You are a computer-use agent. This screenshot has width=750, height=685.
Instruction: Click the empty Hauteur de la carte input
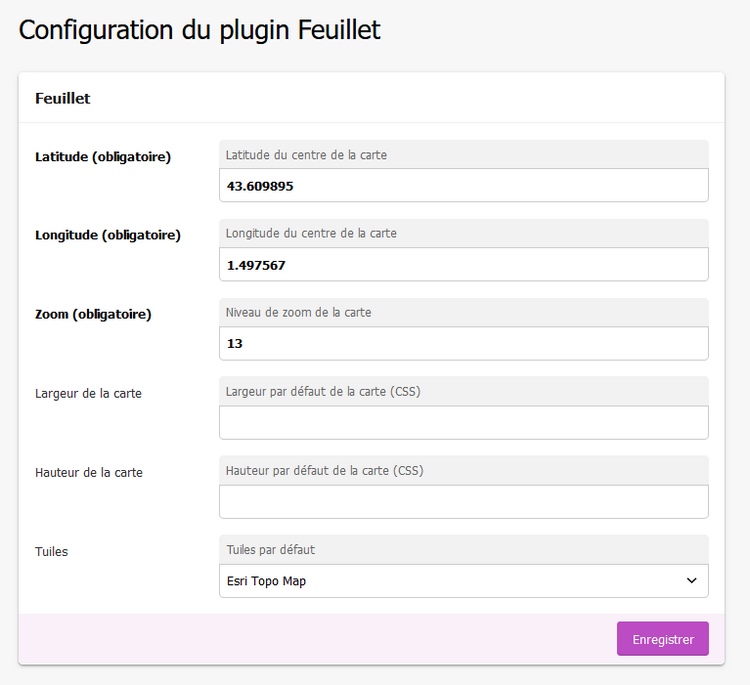click(x=463, y=502)
